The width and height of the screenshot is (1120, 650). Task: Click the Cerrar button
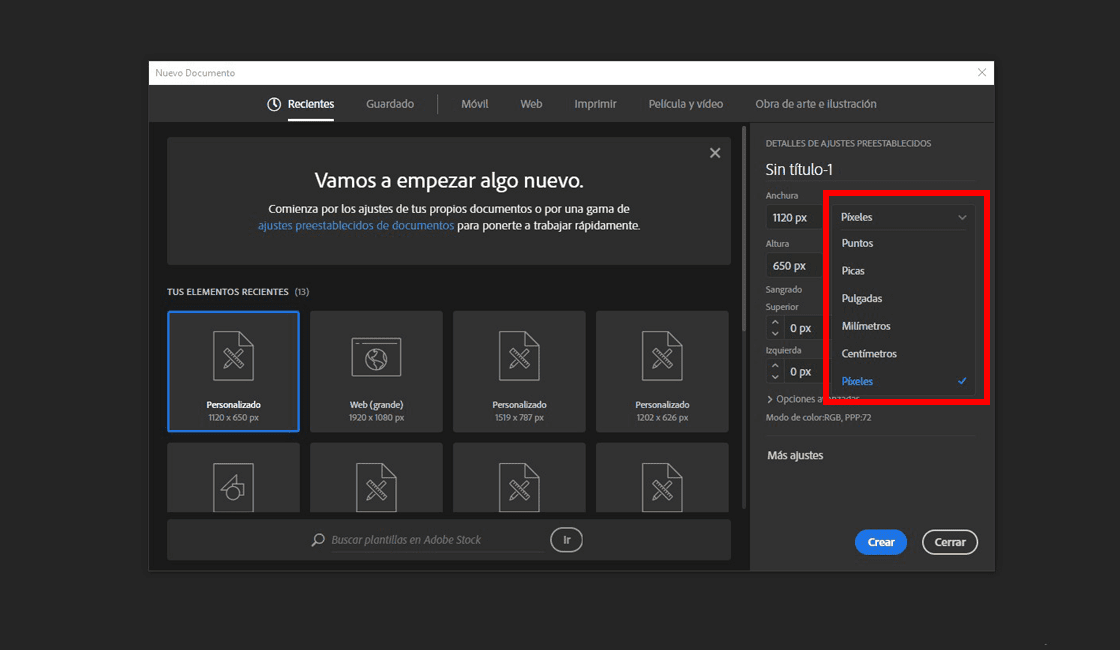coord(949,542)
